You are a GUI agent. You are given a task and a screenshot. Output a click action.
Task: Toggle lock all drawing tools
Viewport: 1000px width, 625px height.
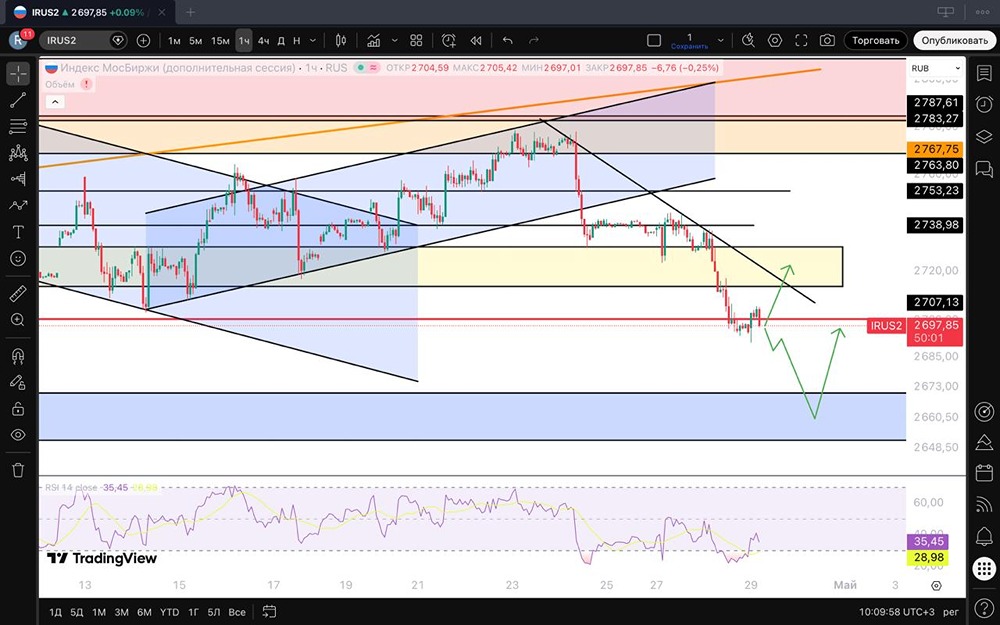[18, 409]
